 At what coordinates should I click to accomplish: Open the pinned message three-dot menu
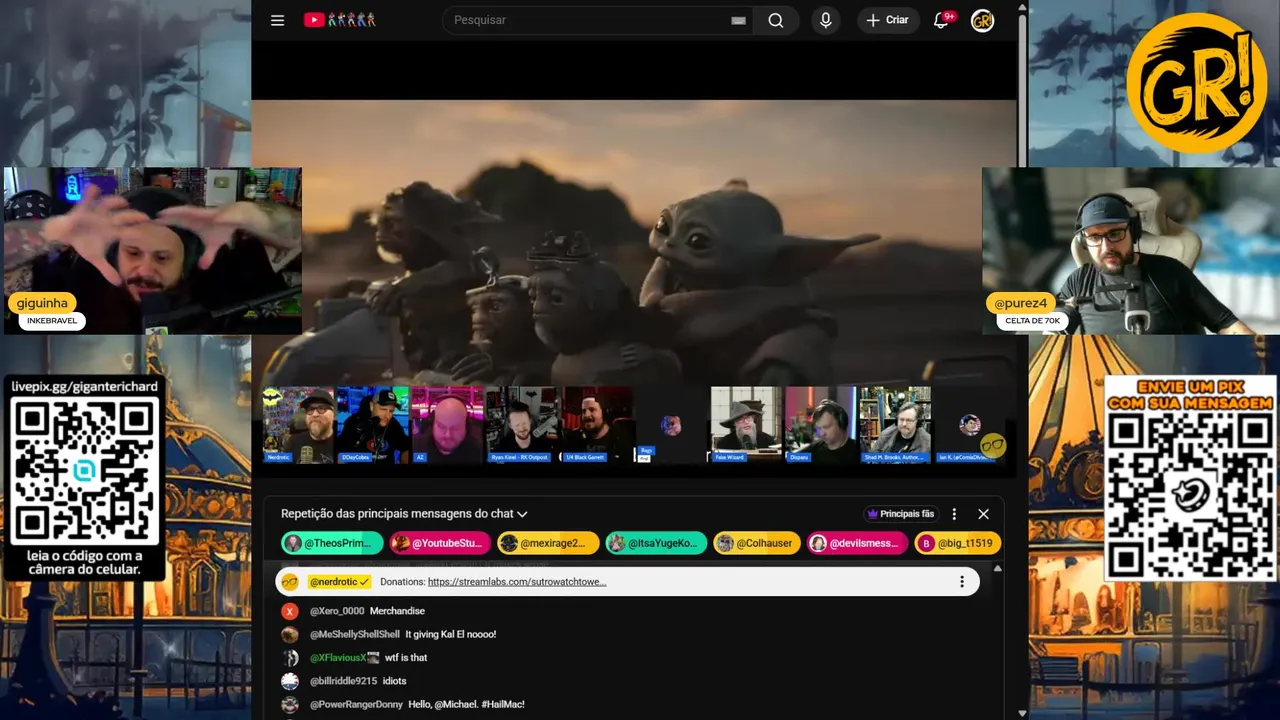[962, 582]
